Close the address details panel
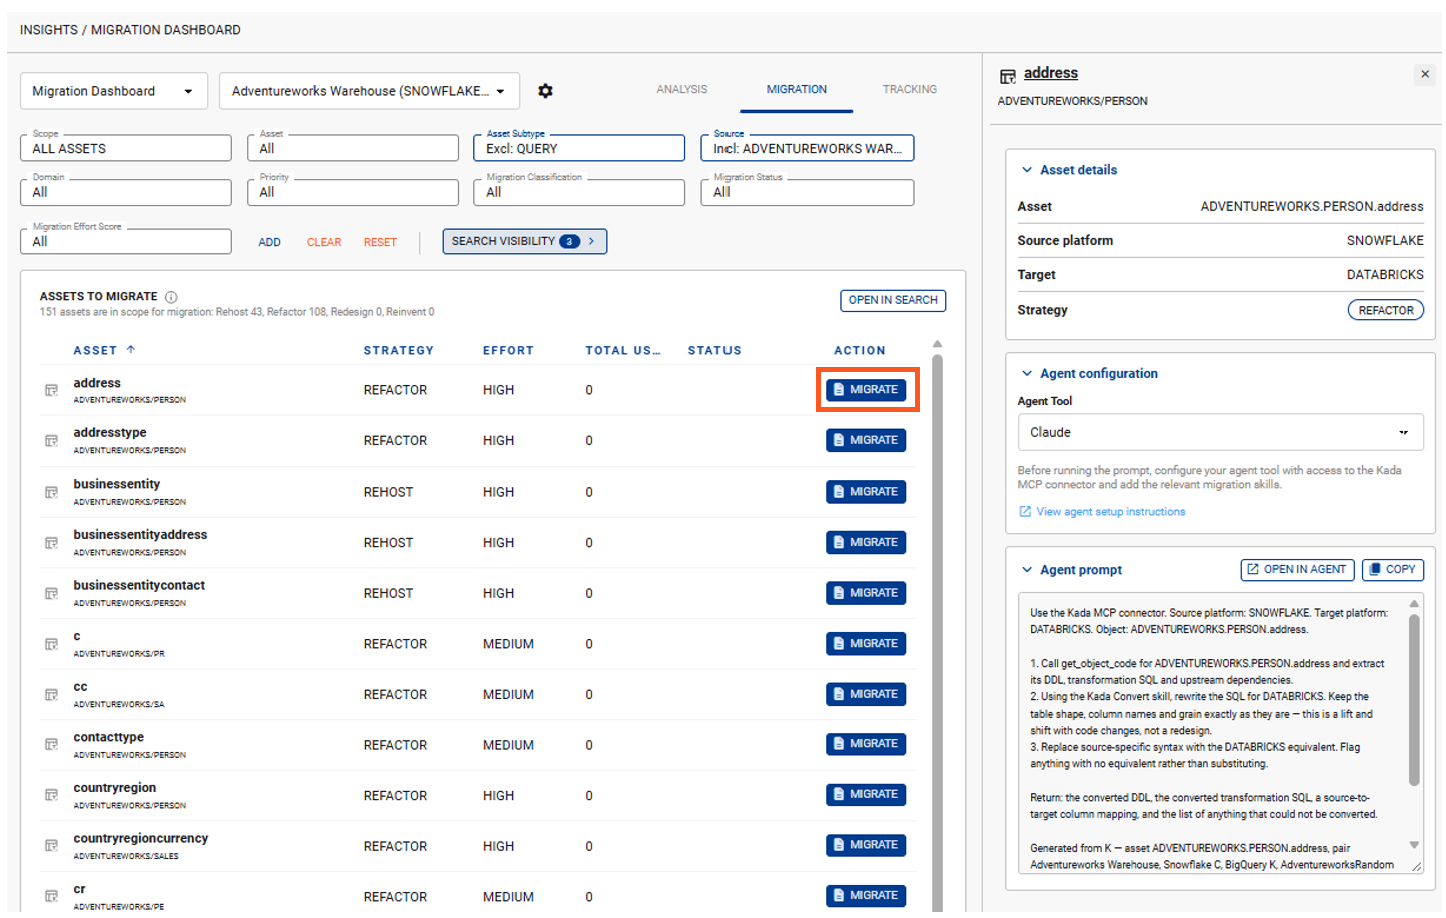This screenshot has height=918, width=1446. 1425,74
